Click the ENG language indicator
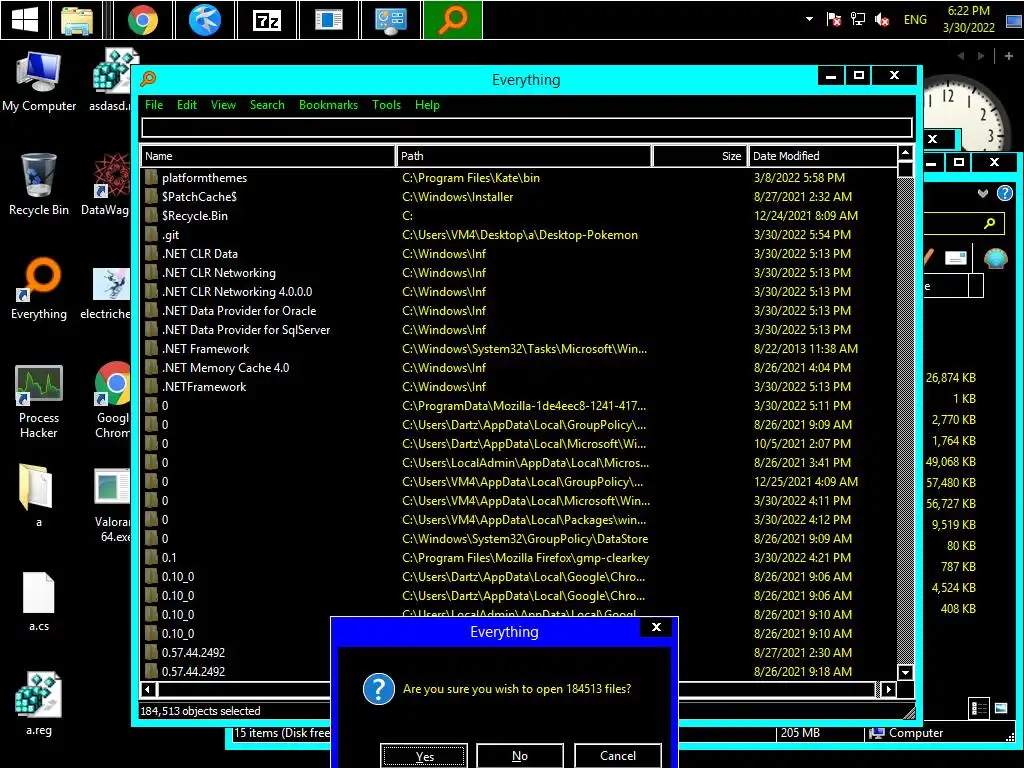This screenshot has width=1024, height=768. point(915,20)
